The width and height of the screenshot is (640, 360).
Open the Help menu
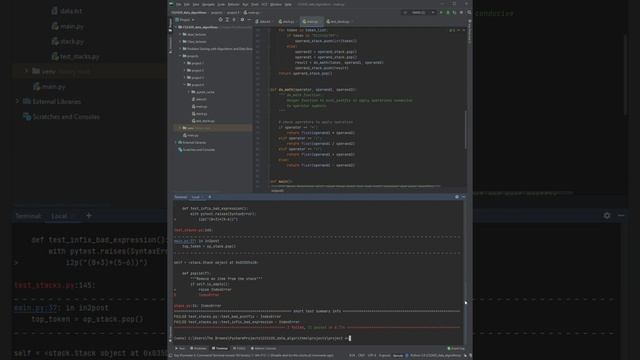click(288, 4)
